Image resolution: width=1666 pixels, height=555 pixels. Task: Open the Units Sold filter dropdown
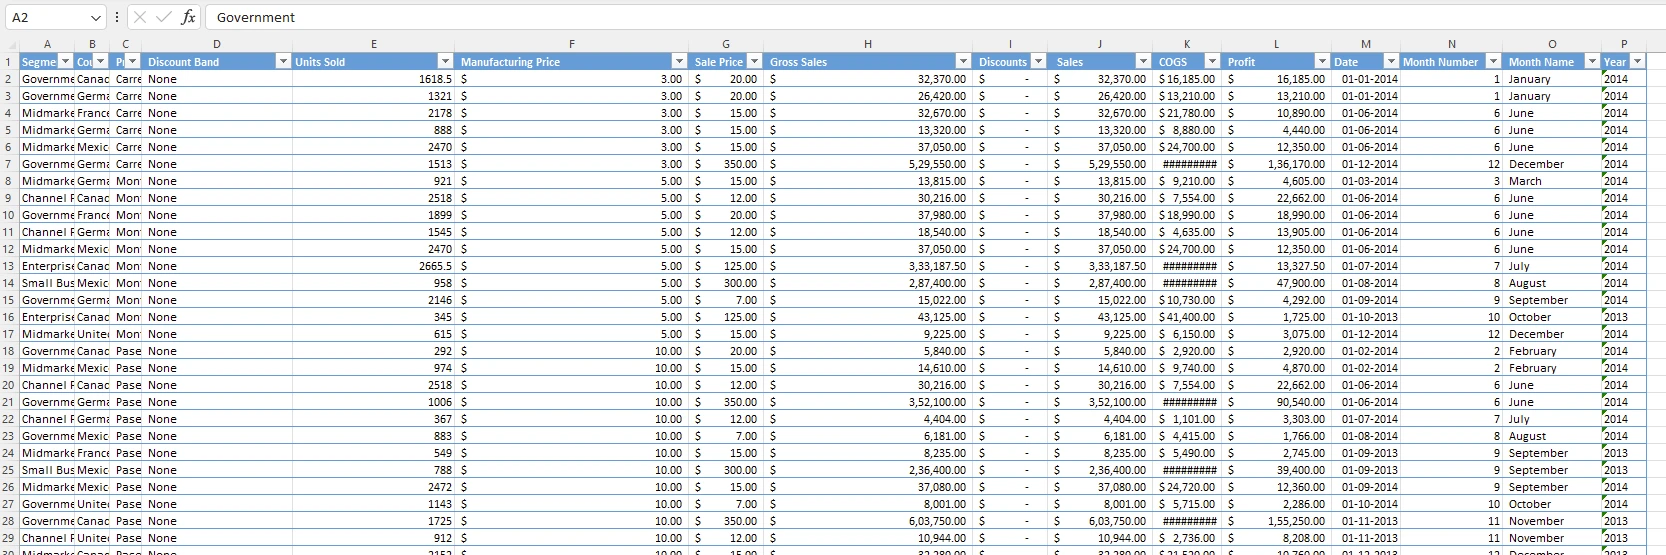coord(445,62)
